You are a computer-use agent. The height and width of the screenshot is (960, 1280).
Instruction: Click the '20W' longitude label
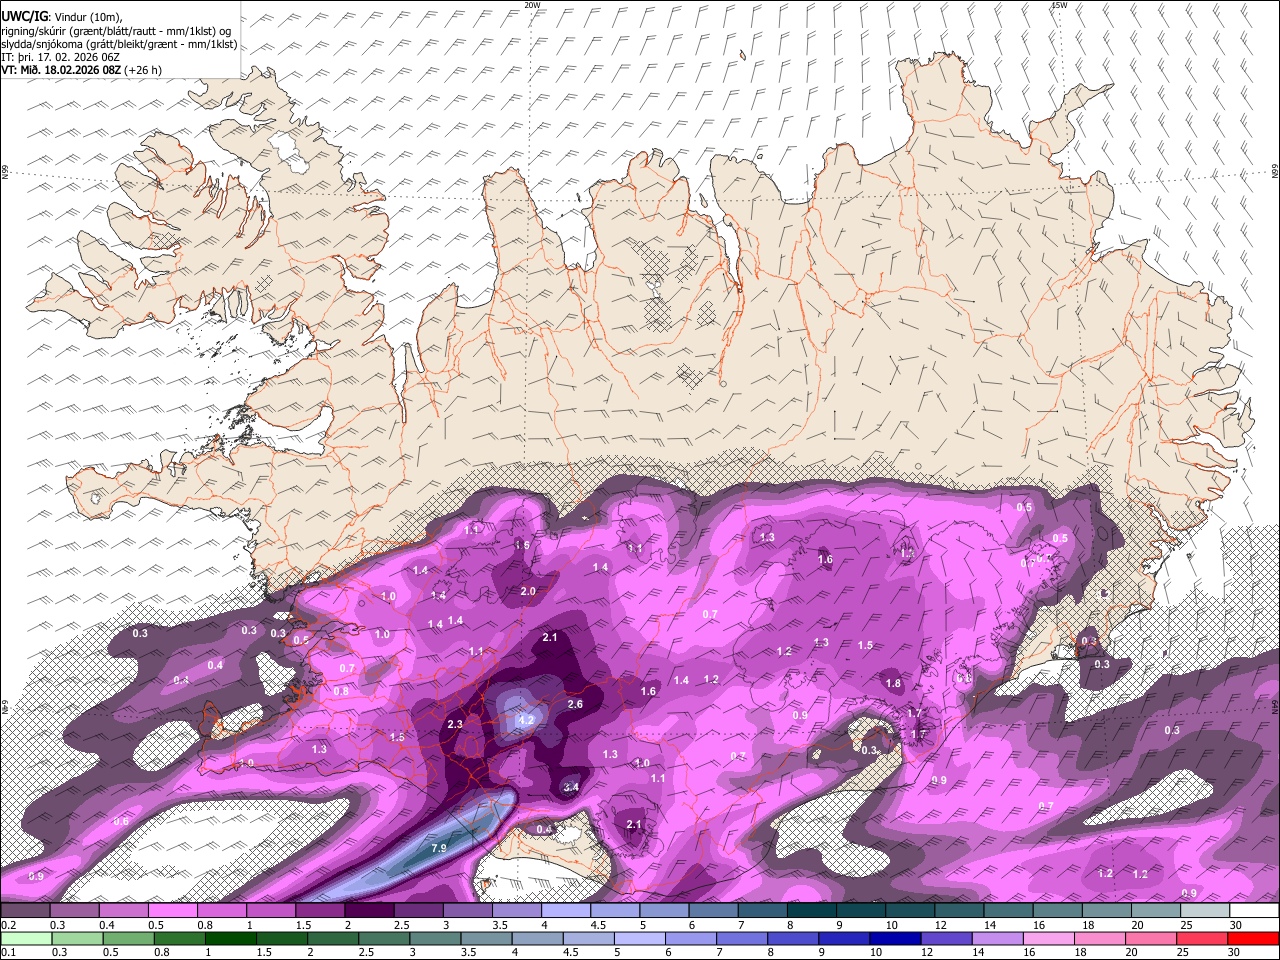tap(532, 5)
